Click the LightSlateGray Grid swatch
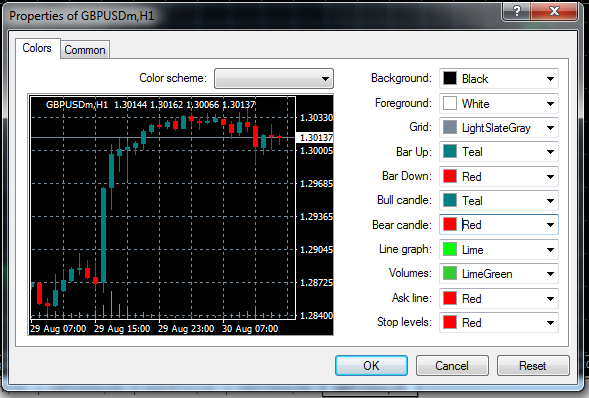The image size is (589, 398). (x=450, y=127)
